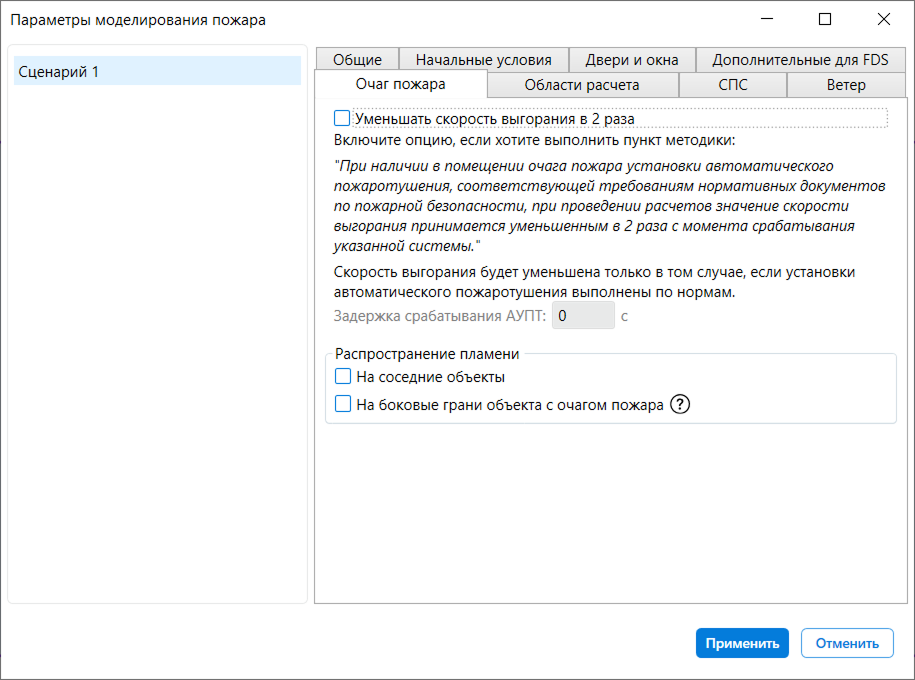Click the 'Отменить' button

click(x=847, y=643)
